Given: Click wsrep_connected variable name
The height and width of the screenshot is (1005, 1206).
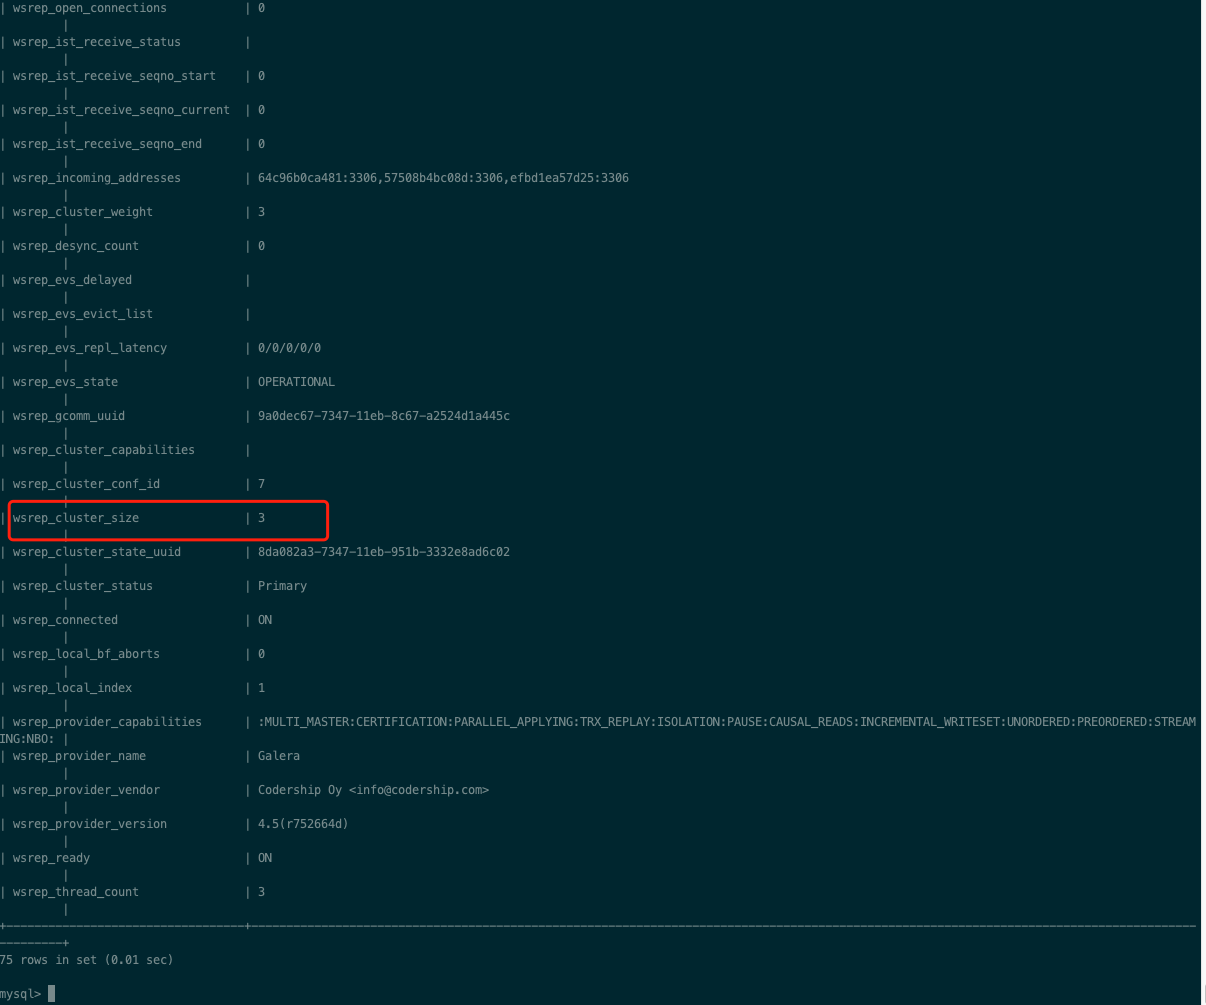Looking at the screenshot, I should (65, 620).
